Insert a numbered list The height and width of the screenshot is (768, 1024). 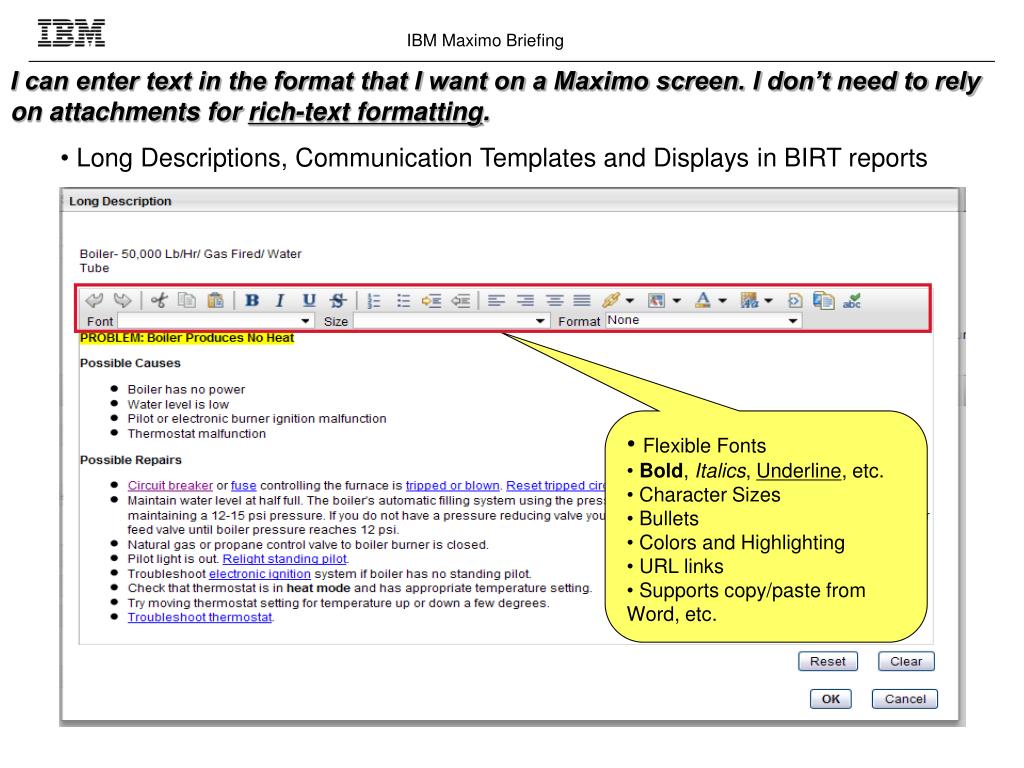click(x=374, y=300)
